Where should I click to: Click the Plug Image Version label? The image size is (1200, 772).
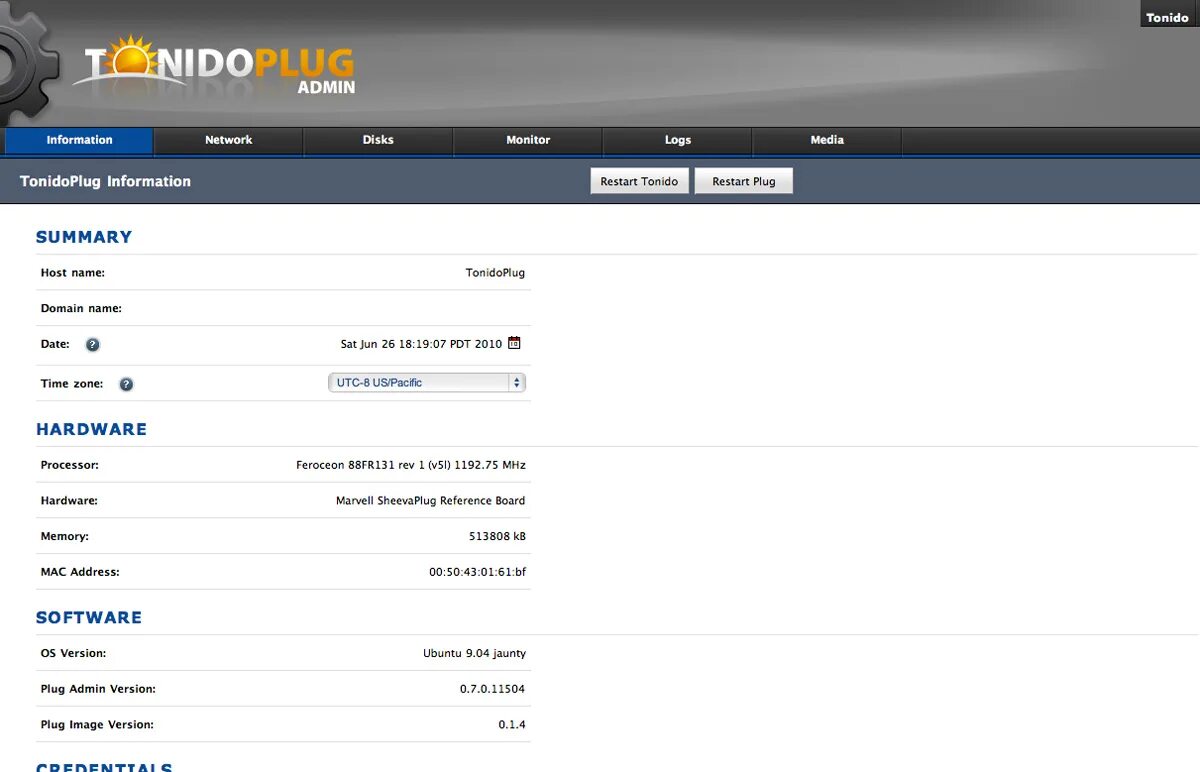tap(97, 725)
